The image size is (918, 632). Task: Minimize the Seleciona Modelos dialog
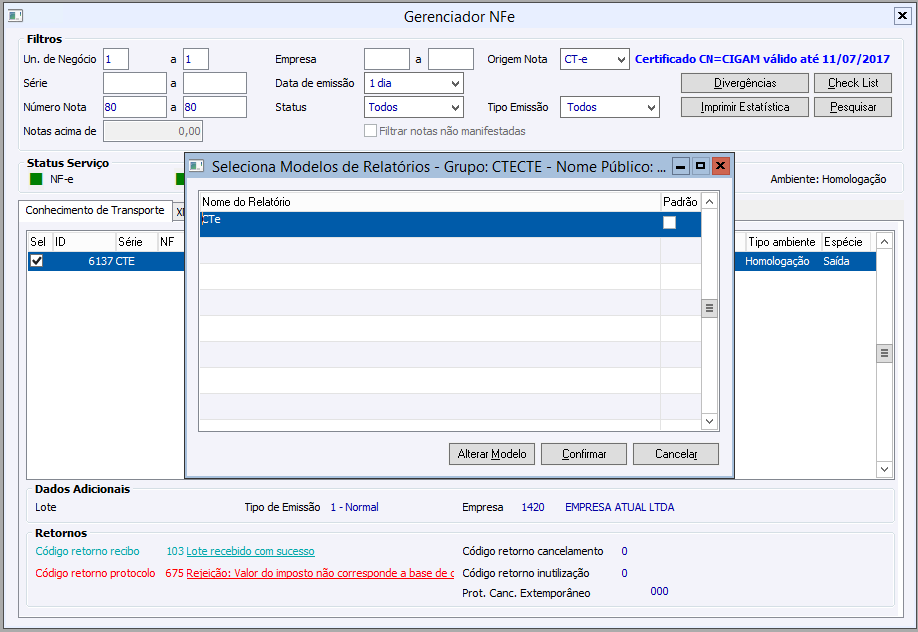[680, 166]
